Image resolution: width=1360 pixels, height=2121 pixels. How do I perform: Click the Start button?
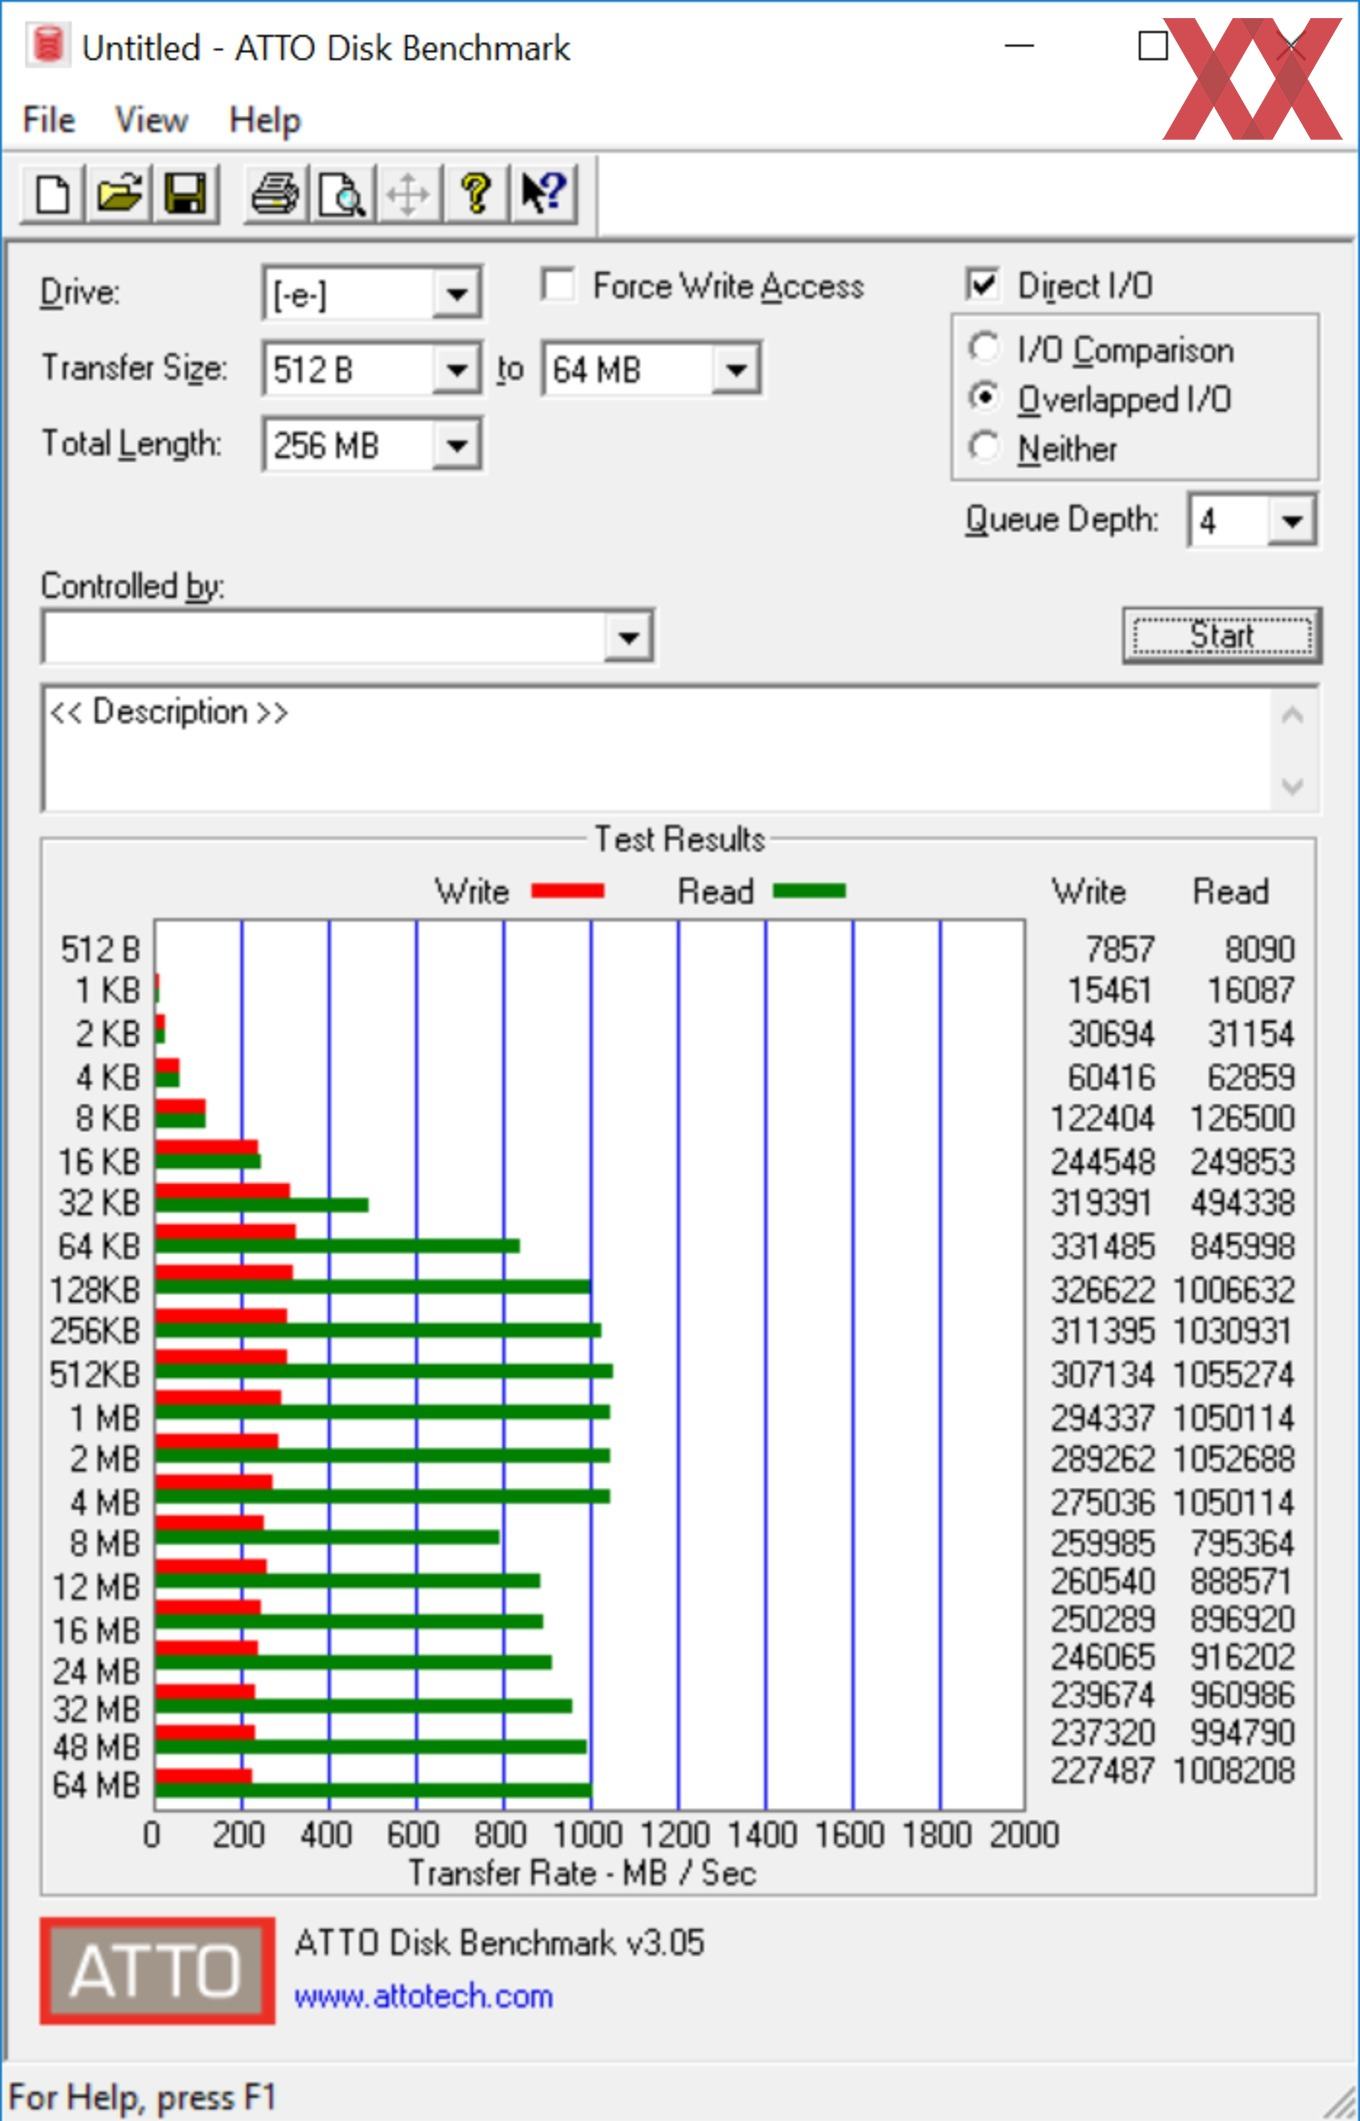(1221, 636)
